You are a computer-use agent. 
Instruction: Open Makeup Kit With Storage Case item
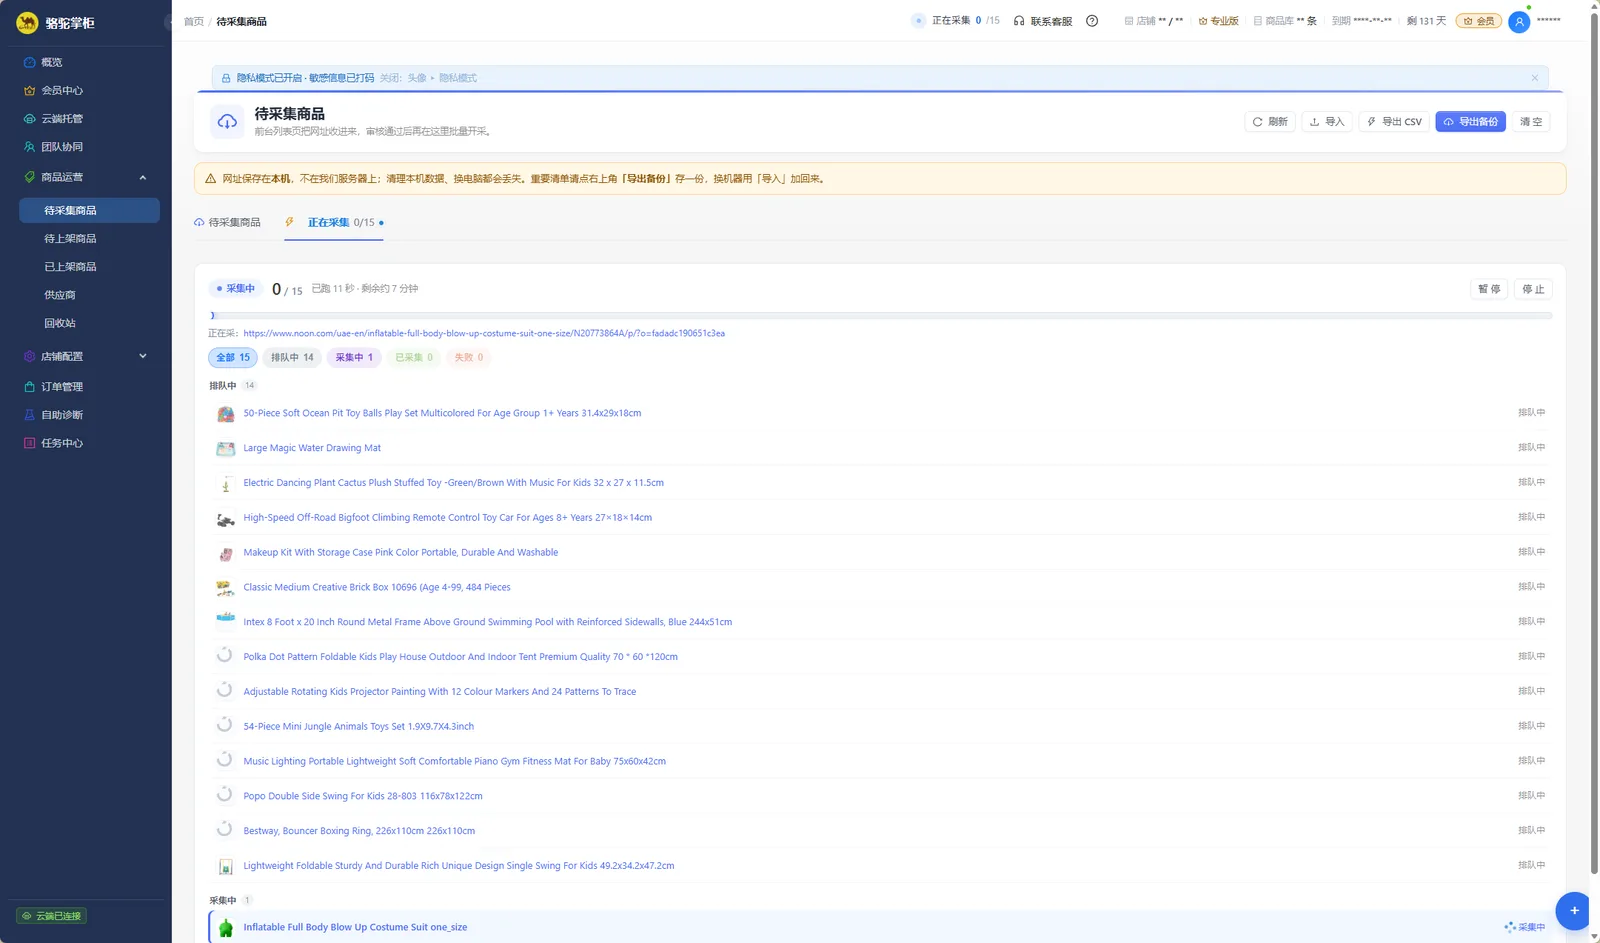point(400,552)
